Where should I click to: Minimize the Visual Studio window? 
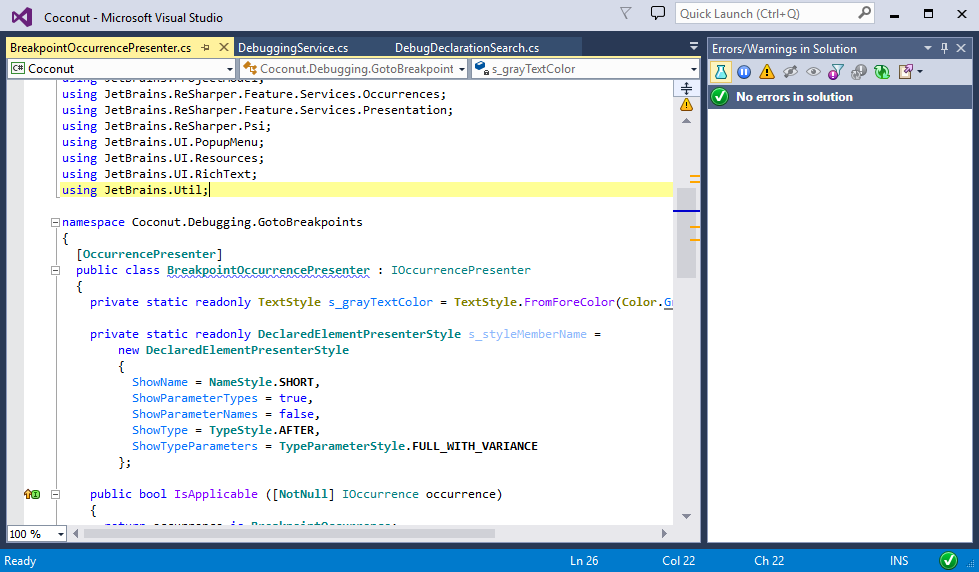click(895, 14)
